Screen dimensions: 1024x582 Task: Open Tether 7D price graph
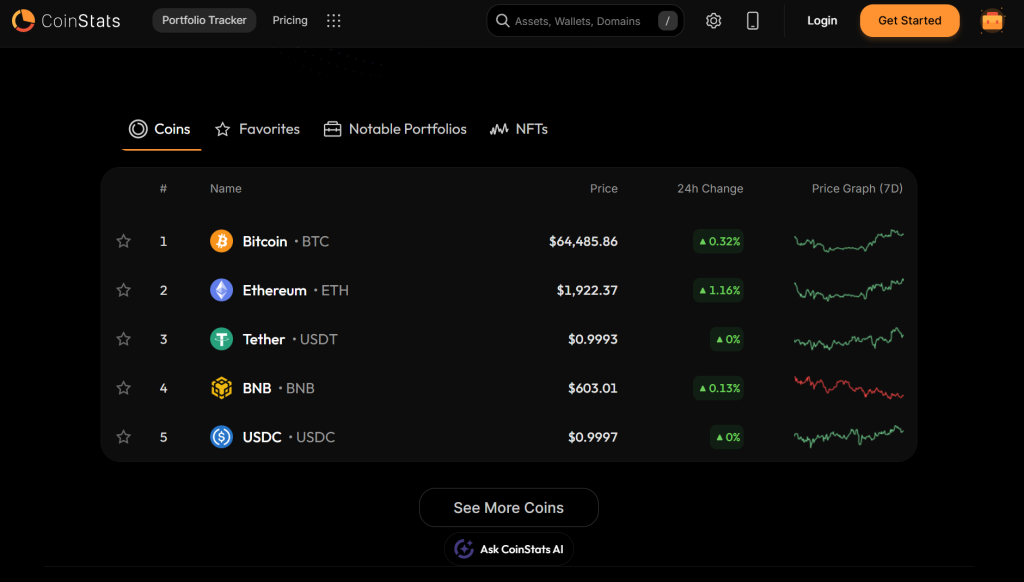click(x=849, y=339)
